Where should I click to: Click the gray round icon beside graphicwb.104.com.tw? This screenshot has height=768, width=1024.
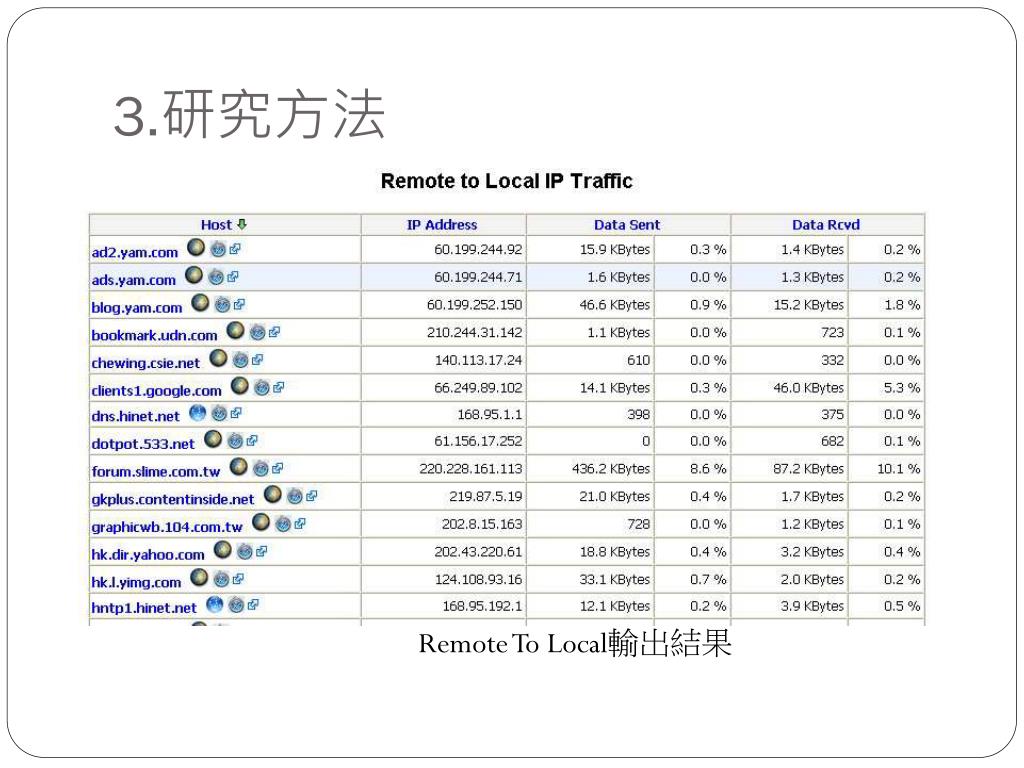283,524
